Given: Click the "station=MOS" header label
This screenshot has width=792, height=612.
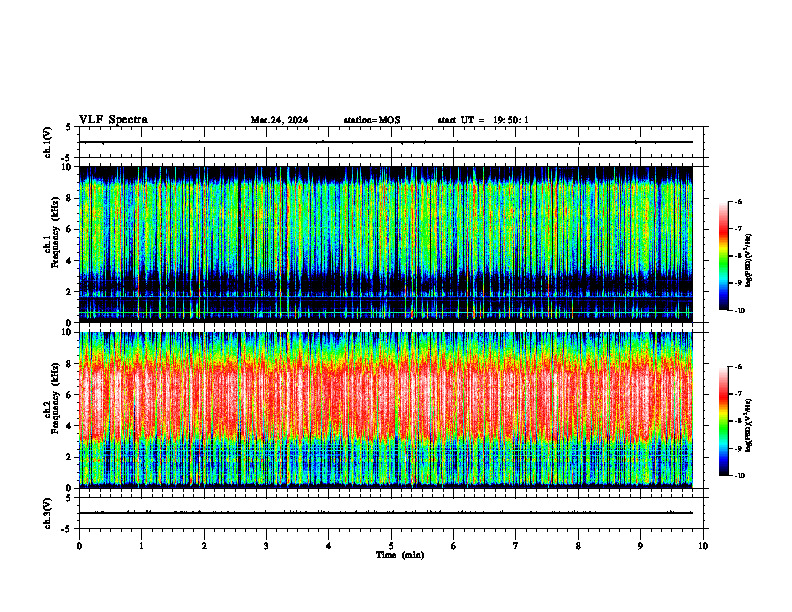Looking at the screenshot, I should pos(372,120).
